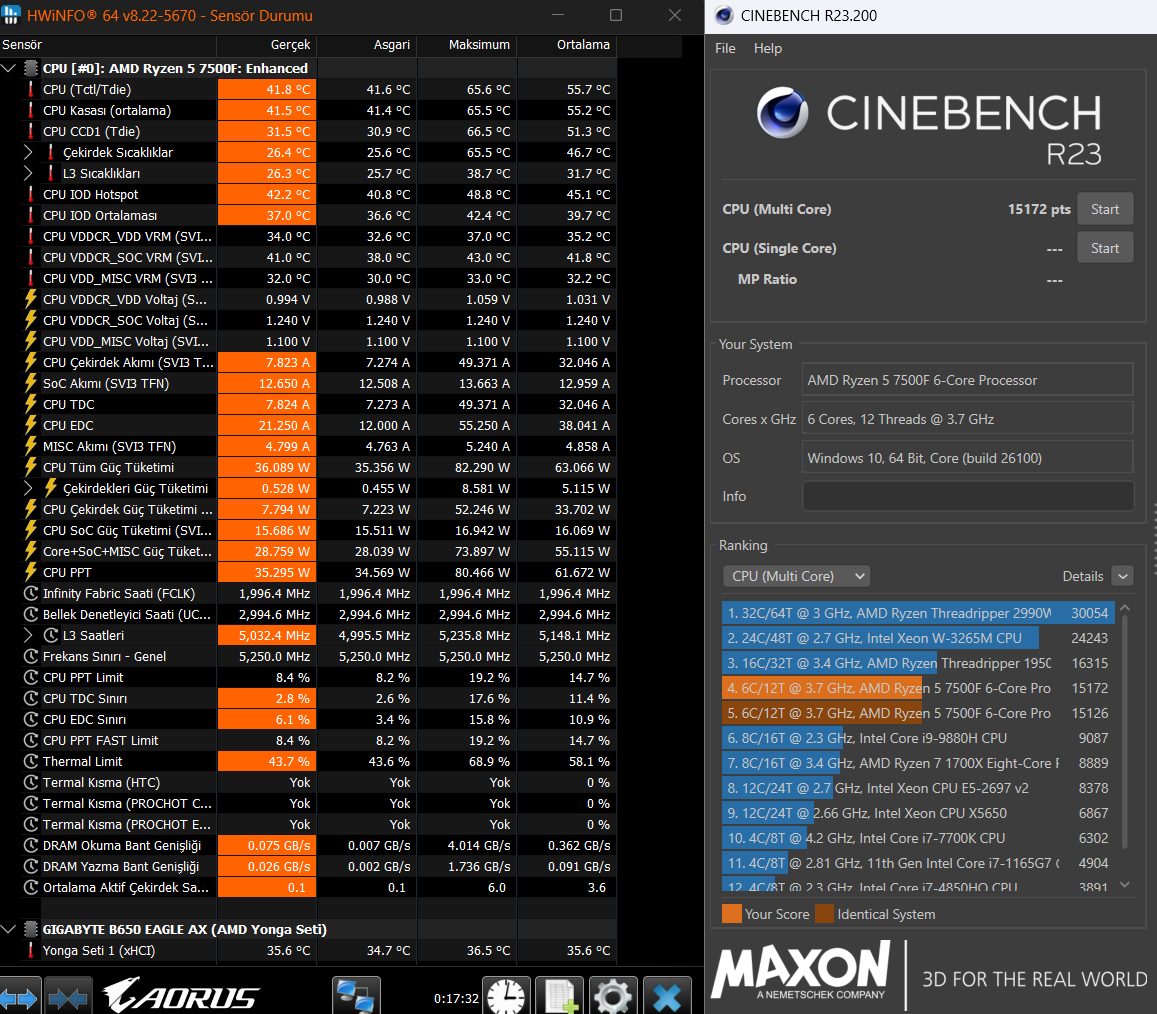The image size is (1157, 1014).
Task: Click the Cinebench ranking list scrollbar
Action: [1125, 730]
